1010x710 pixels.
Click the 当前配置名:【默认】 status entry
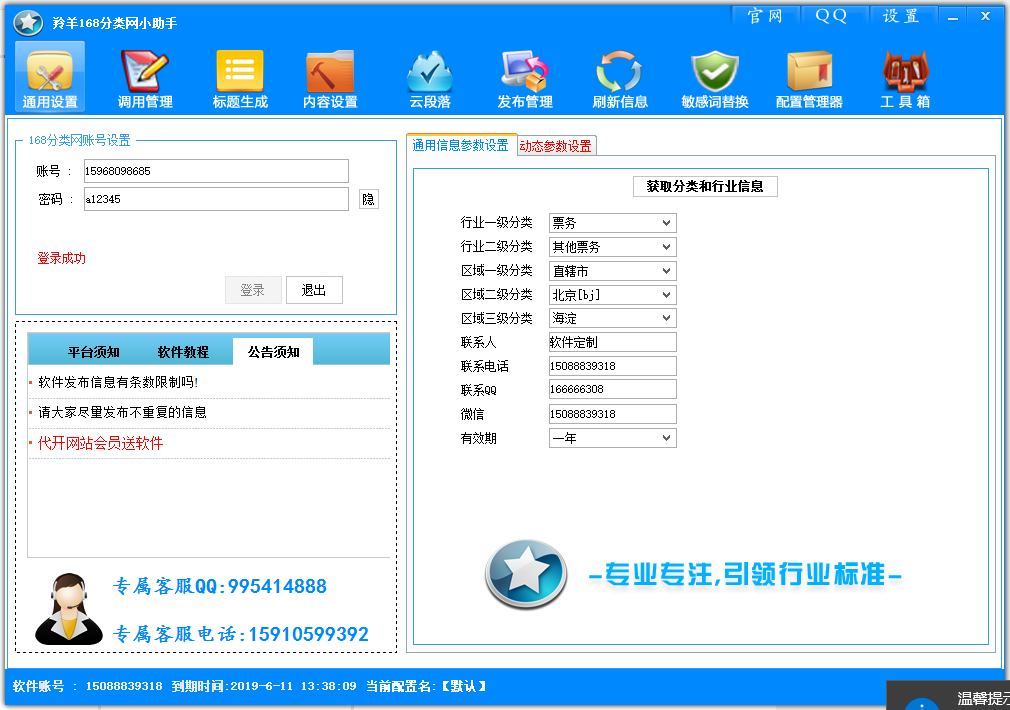tap(426, 686)
